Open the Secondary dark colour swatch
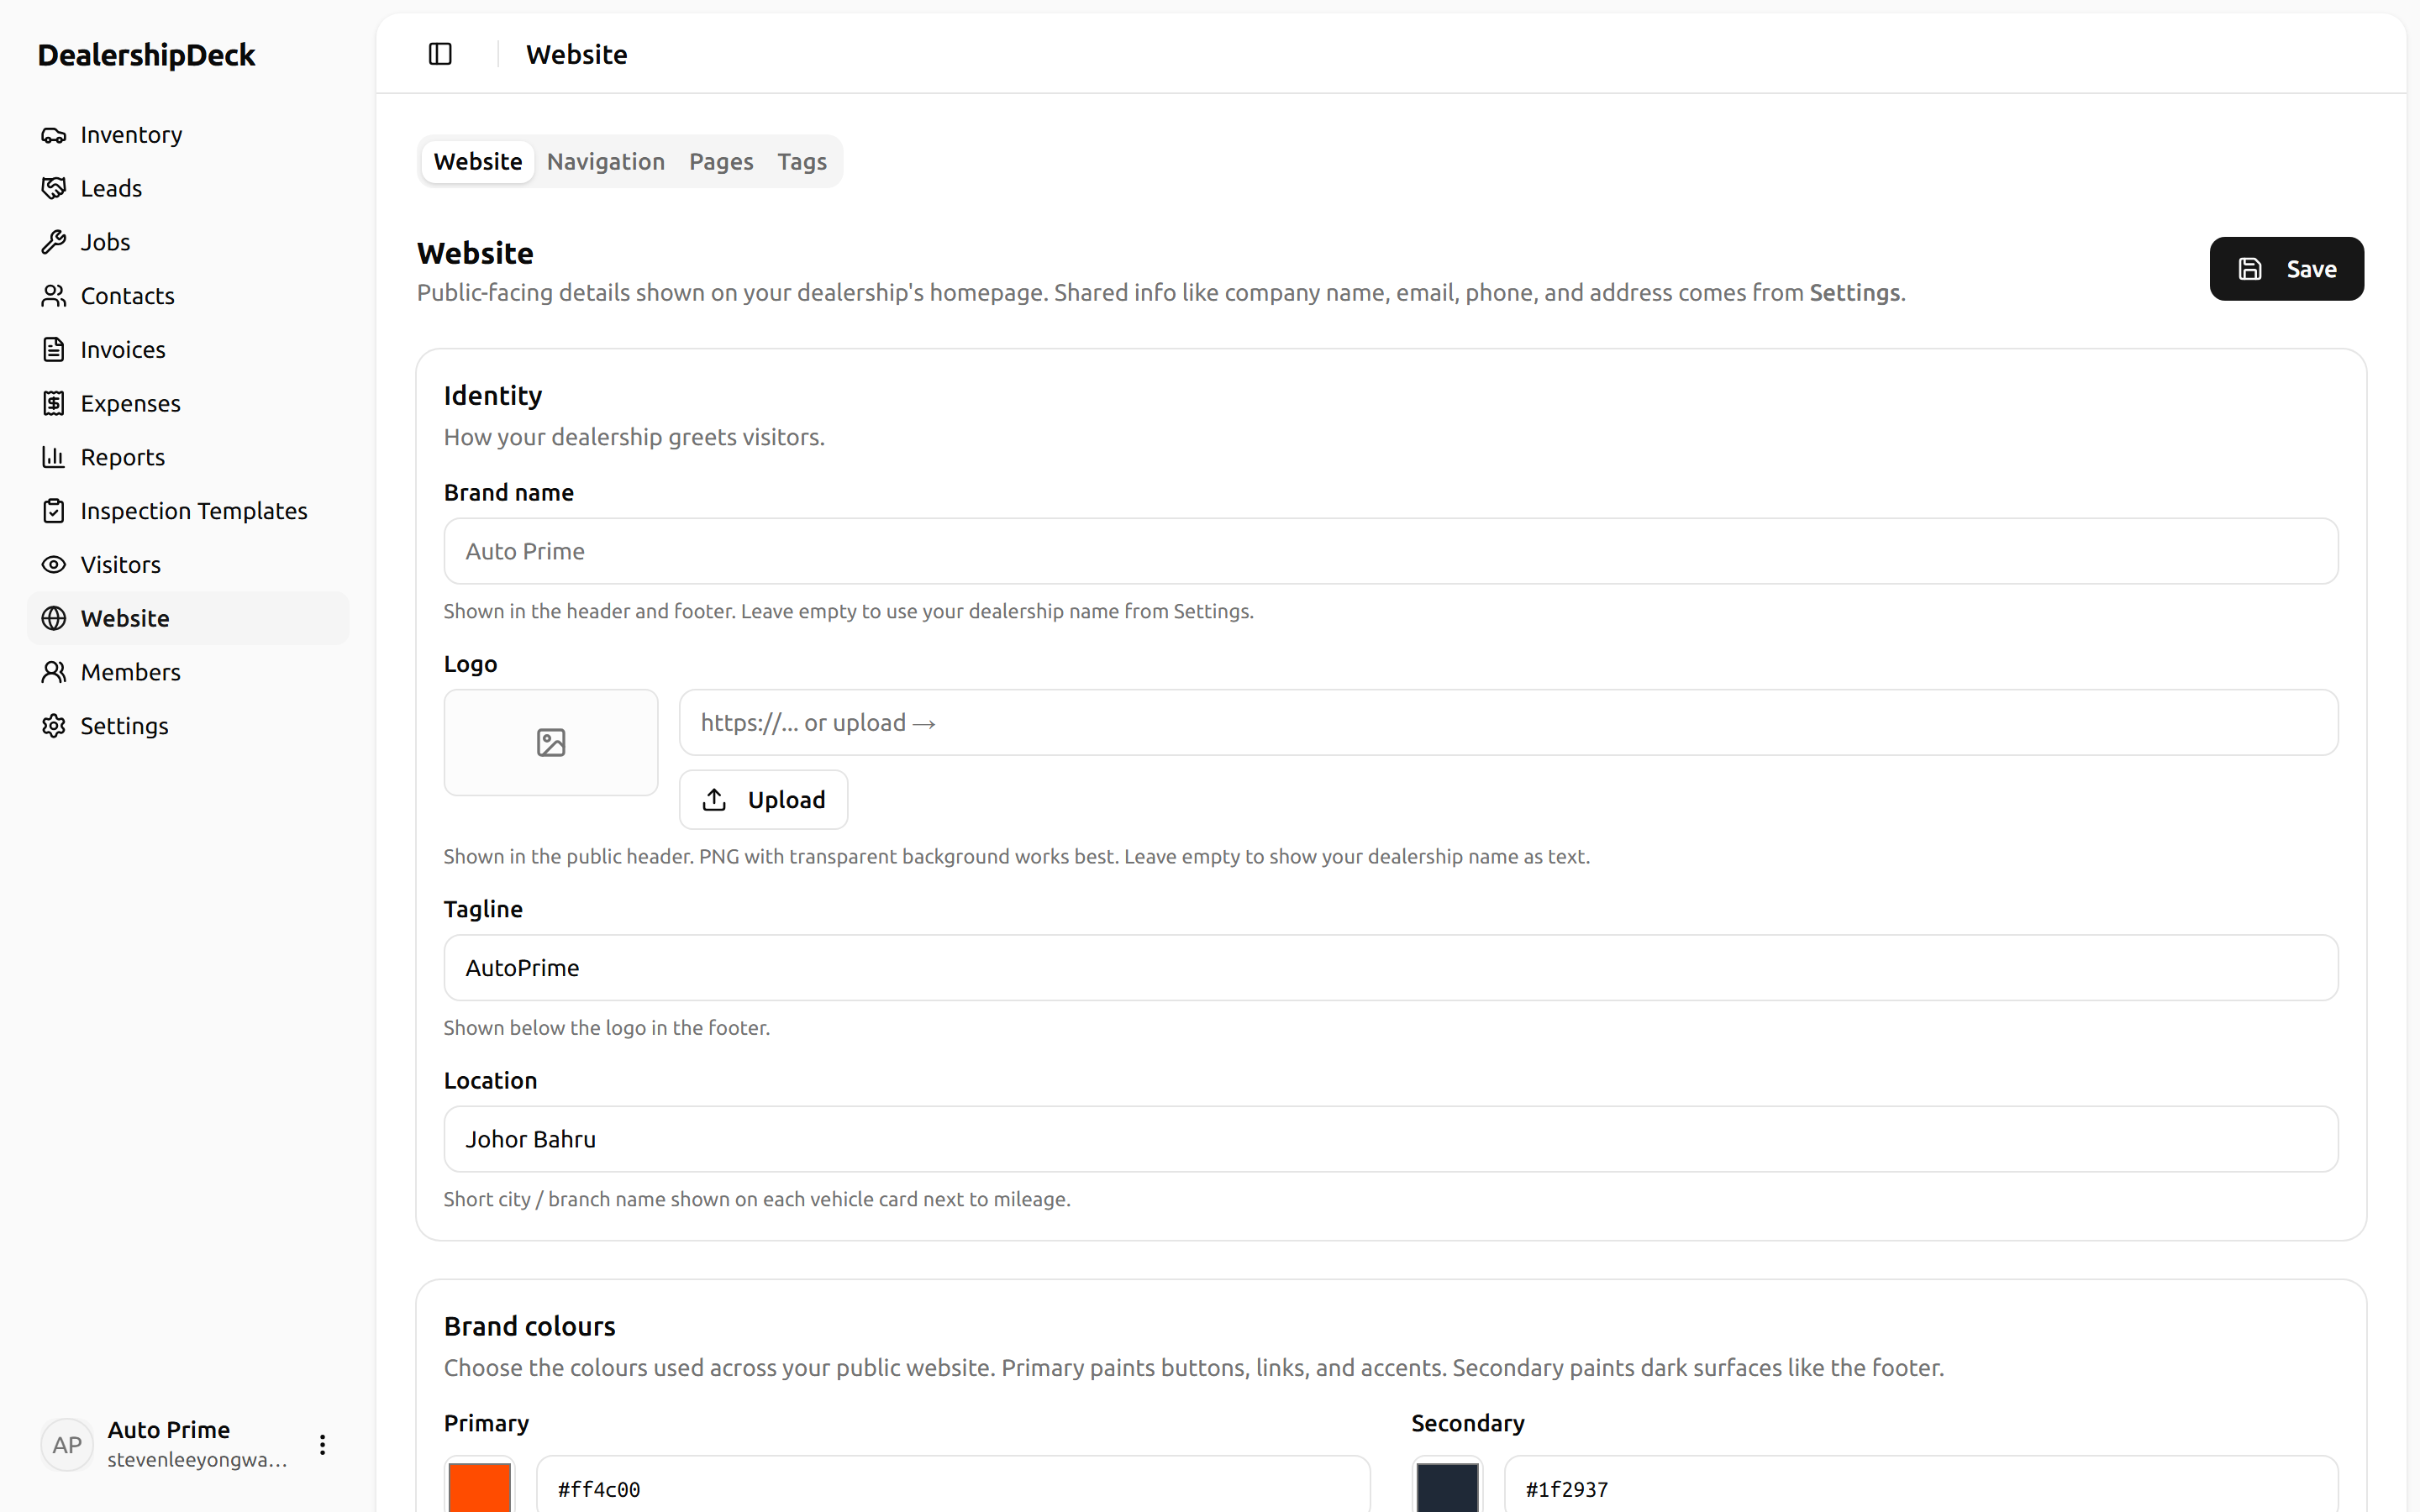2420x1512 pixels. [1447, 1487]
